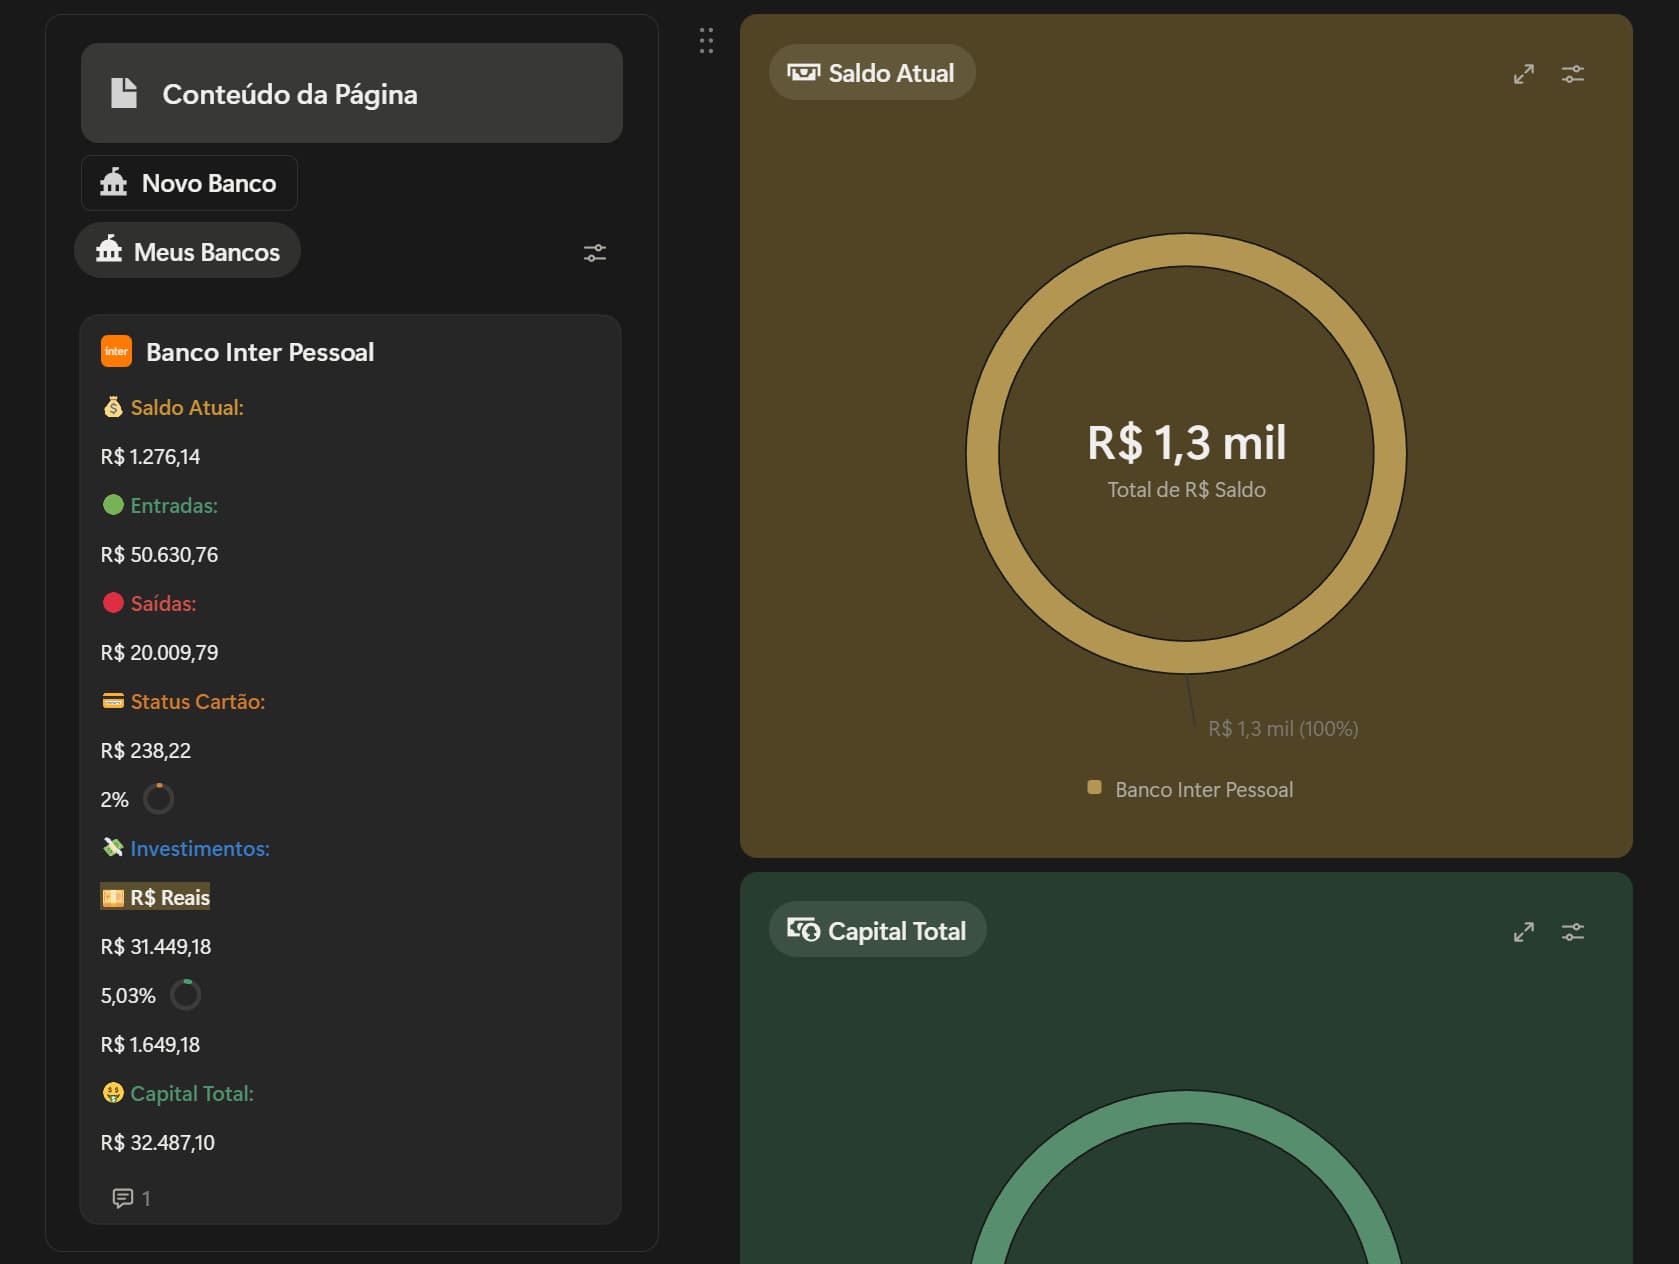The image size is (1679, 1264).
Task: Expand the Saldo Atual chart to full screen
Action: click(x=1524, y=74)
